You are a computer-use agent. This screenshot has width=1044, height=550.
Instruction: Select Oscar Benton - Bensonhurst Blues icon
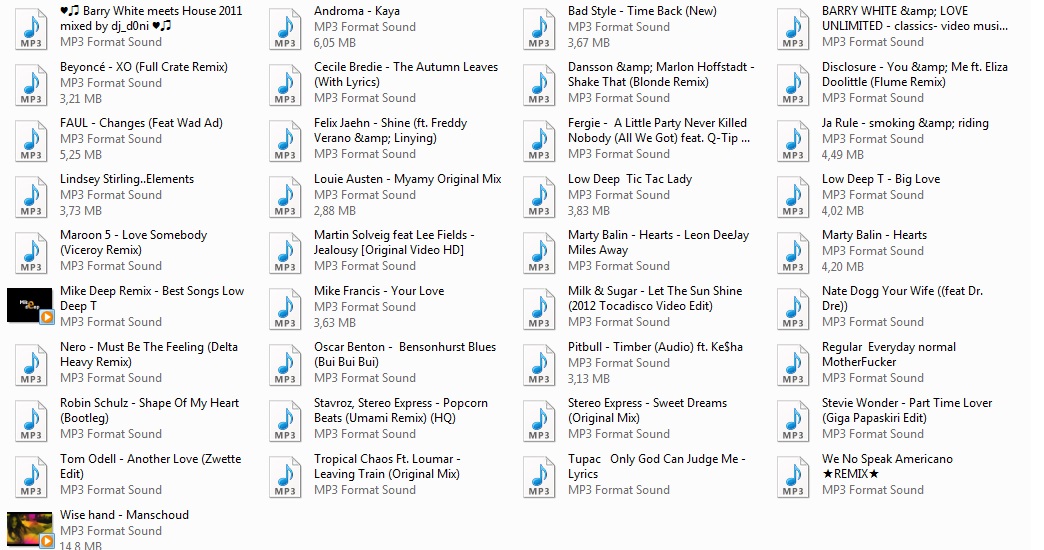tap(285, 365)
